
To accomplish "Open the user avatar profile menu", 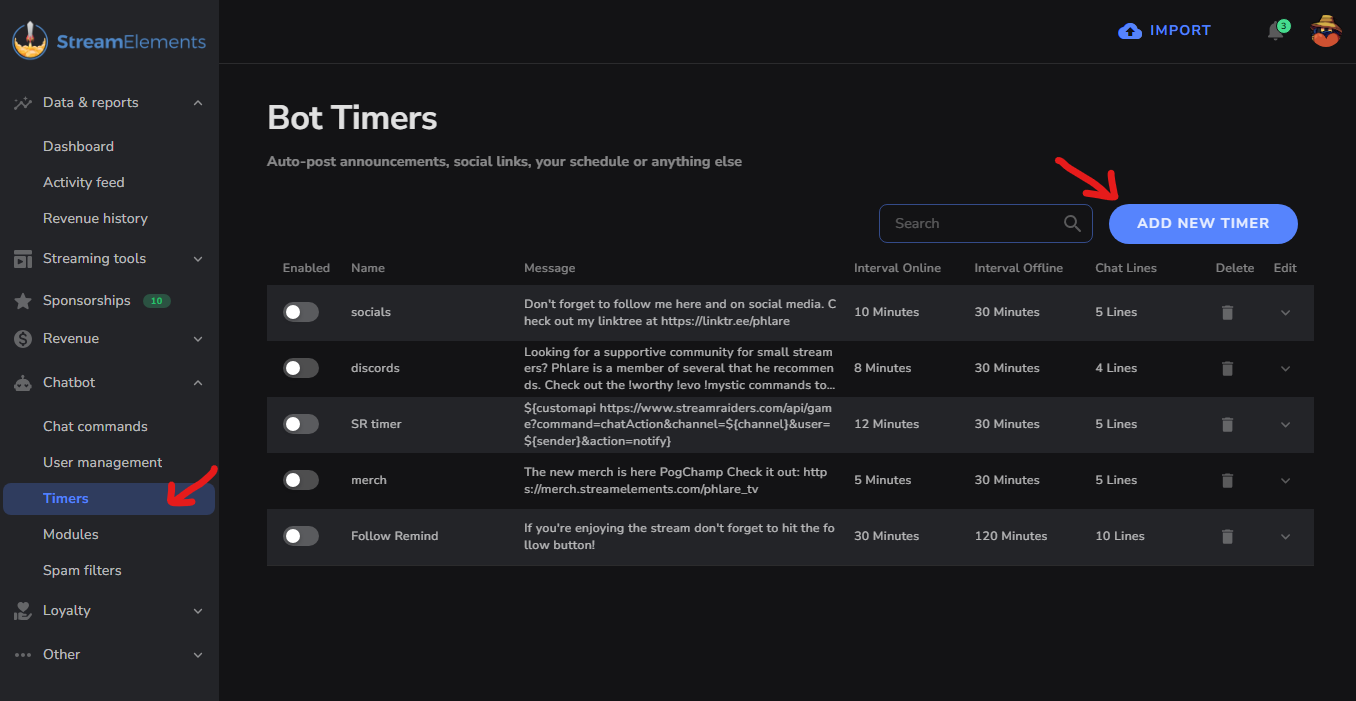I will click(1326, 31).
